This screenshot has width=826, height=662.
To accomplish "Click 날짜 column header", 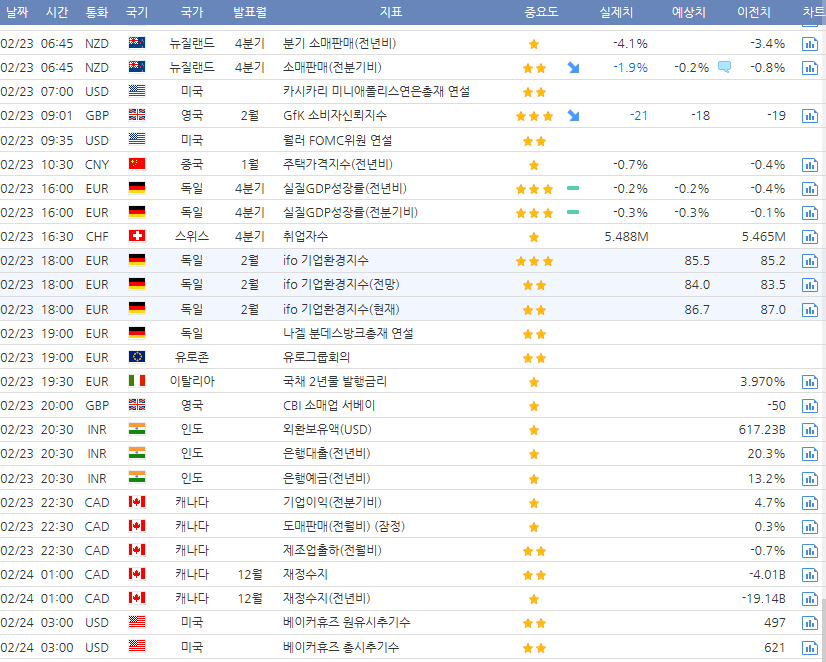I will pos(17,12).
